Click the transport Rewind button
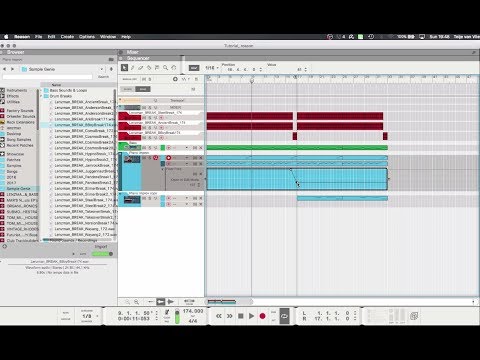This screenshot has width=480, height=360. coord(219,316)
